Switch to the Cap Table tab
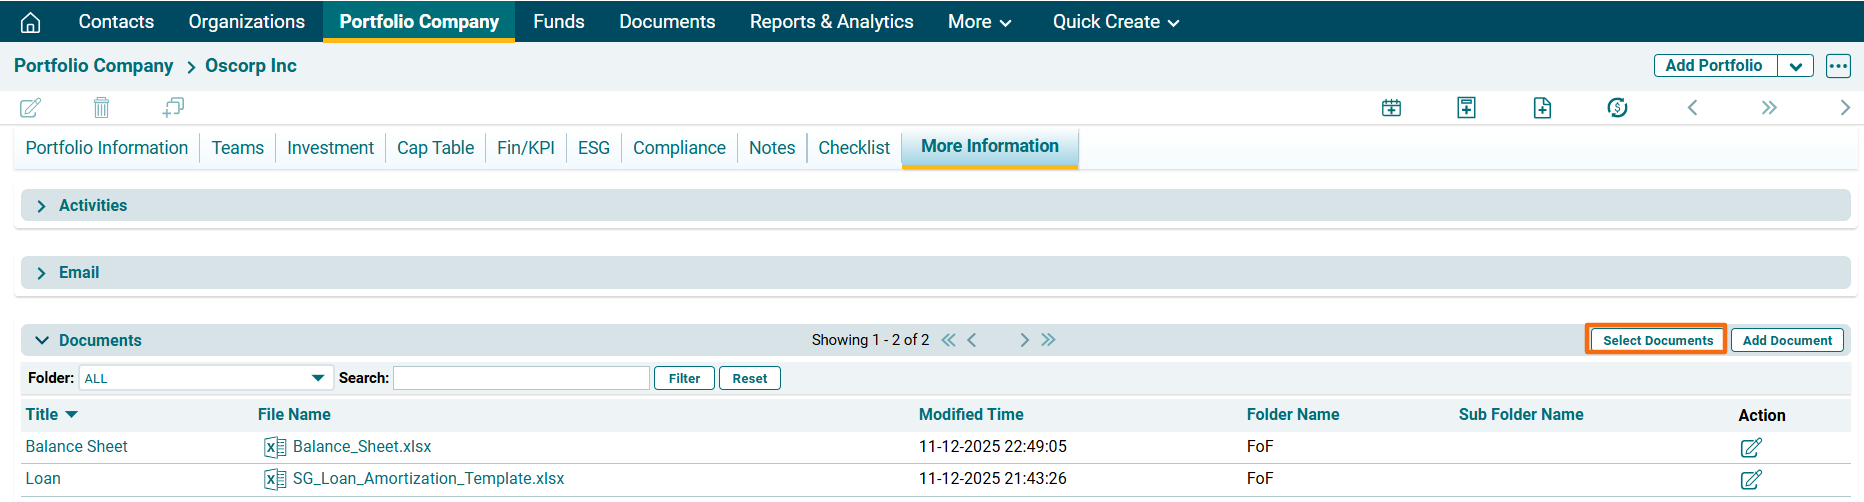1864x502 pixels. (x=435, y=148)
